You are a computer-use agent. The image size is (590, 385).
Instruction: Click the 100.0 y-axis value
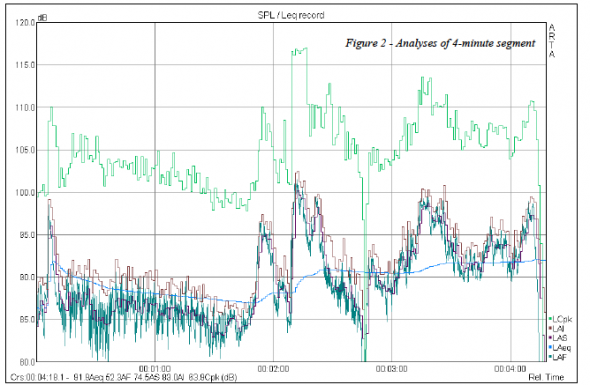25,193
